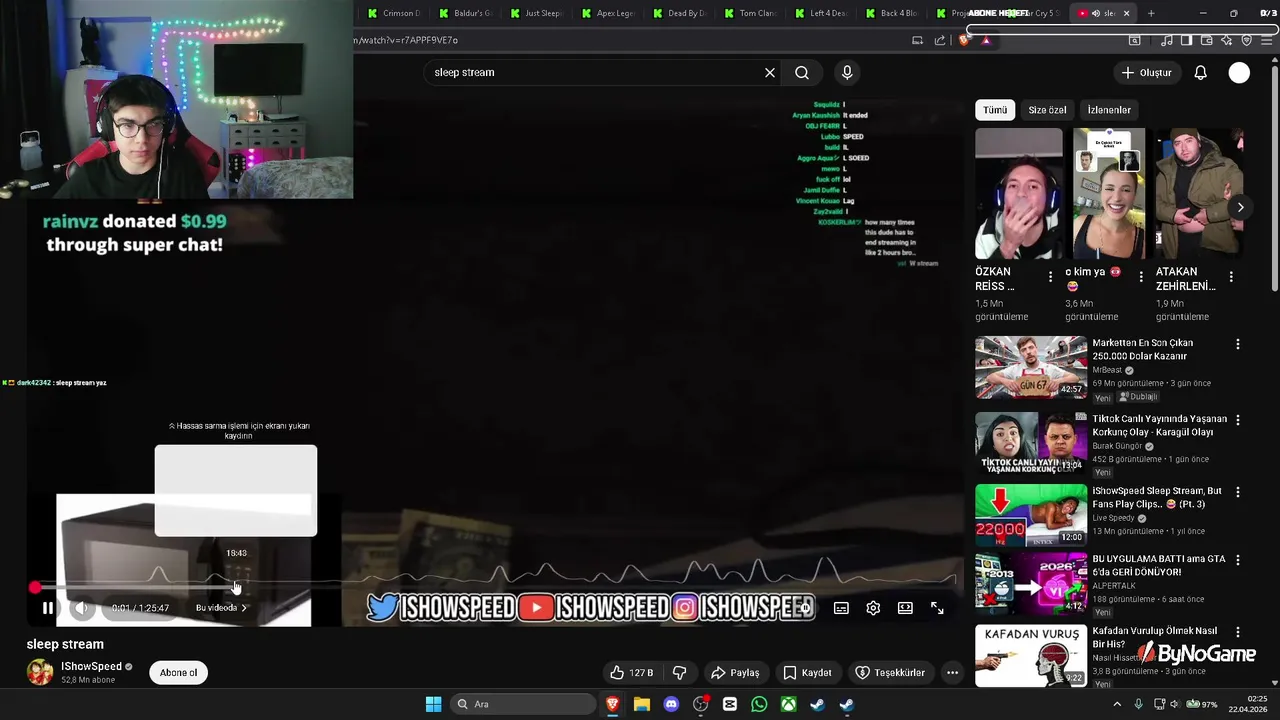Screen dimensions: 1280x720
Task: Open the ÖZKAN REİSS Short thumbnail
Action: [1019, 193]
